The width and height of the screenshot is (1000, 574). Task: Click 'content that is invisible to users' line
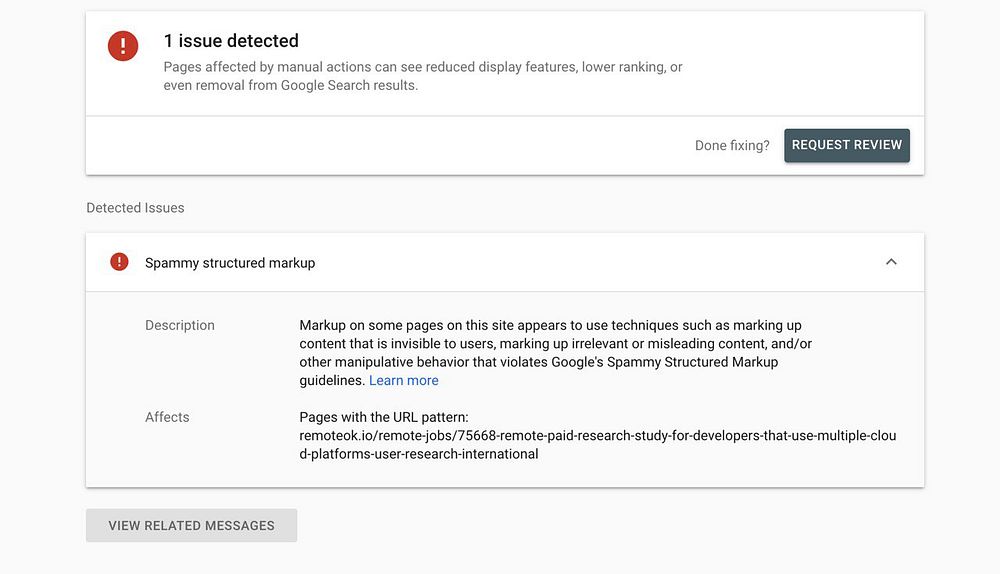point(555,344)
